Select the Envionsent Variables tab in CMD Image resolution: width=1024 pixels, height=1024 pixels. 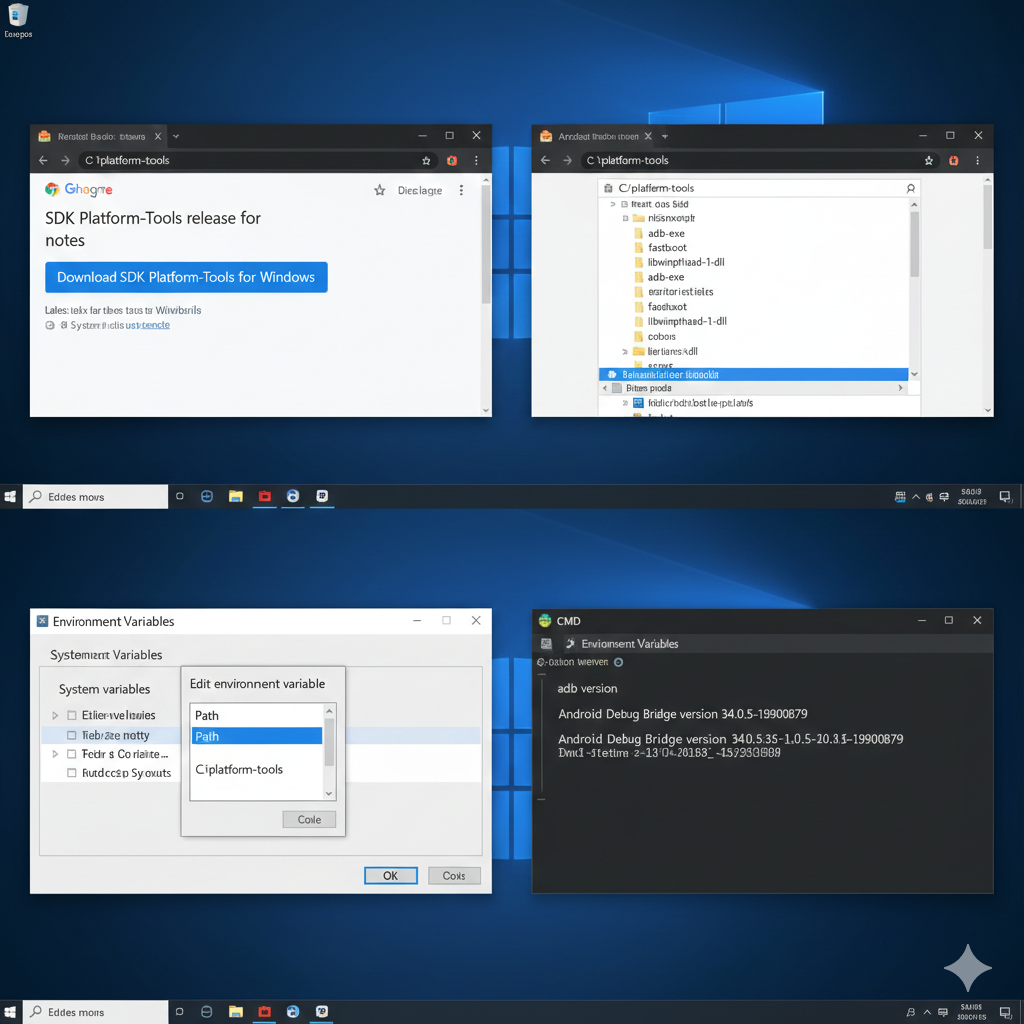coord(630,644)
